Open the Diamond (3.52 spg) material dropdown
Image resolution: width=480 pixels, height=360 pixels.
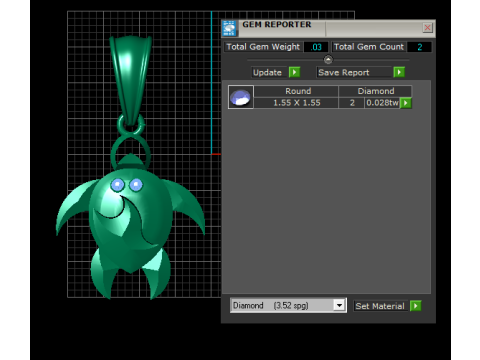(x=339, y=305)
